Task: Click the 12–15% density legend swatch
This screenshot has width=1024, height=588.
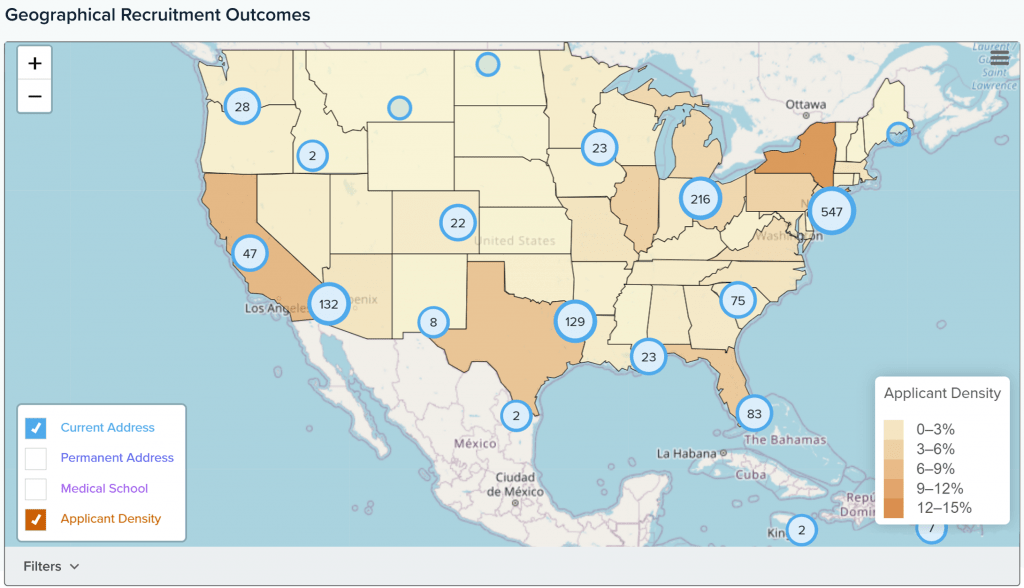Action: [x=895, y=508]
